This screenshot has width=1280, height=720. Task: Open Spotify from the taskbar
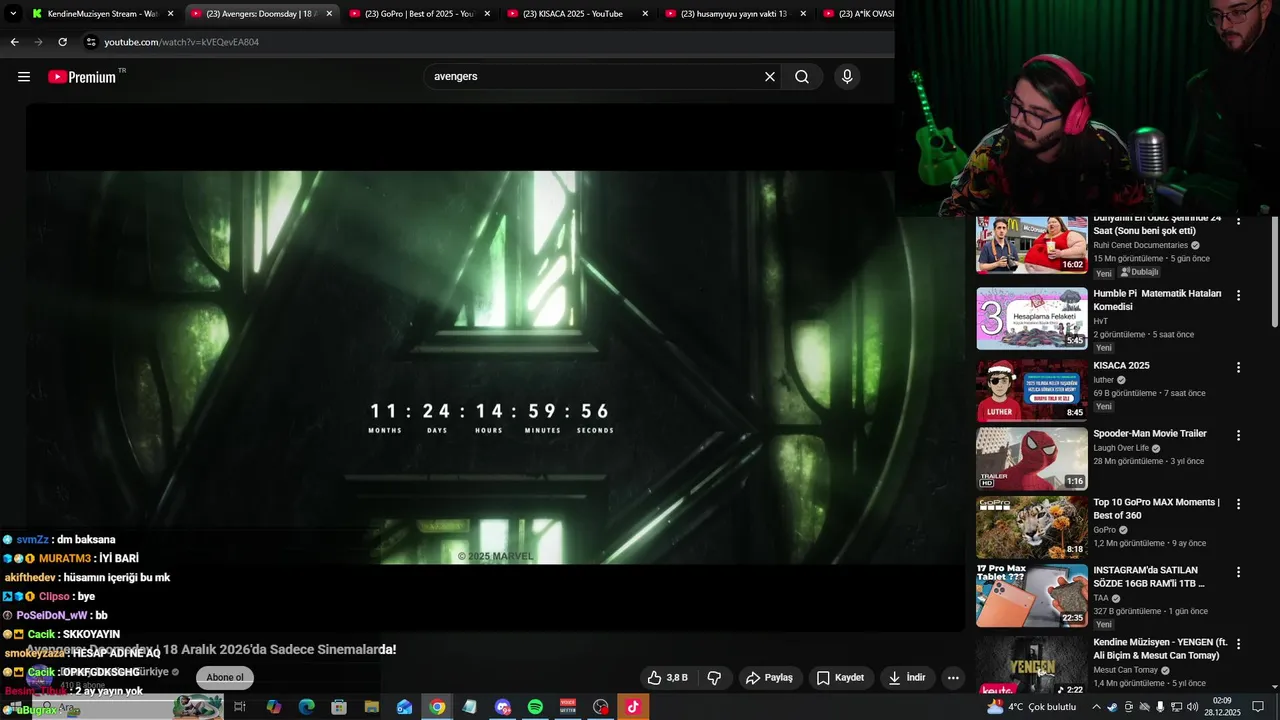coord(535,707)
